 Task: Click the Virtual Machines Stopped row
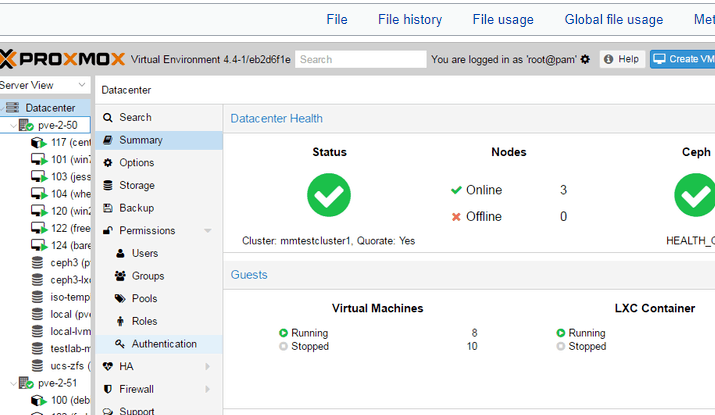click(x=378, y=346)
